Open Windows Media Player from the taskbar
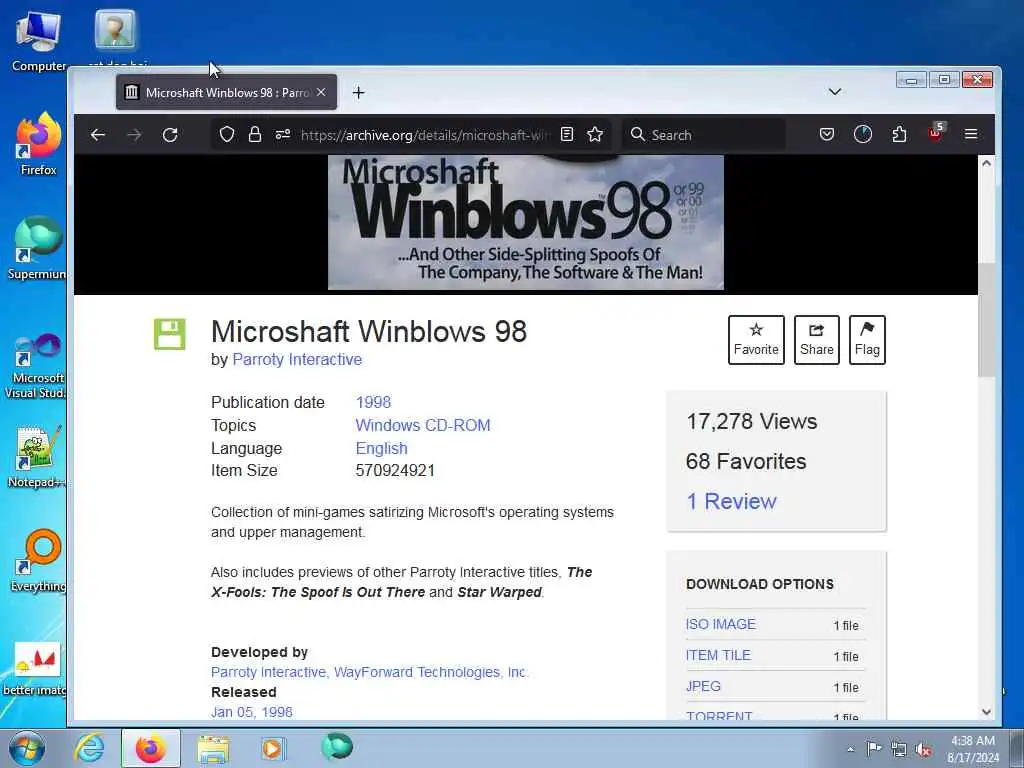Viewport: 1024px width, 768px height. (x=274, y=748)
